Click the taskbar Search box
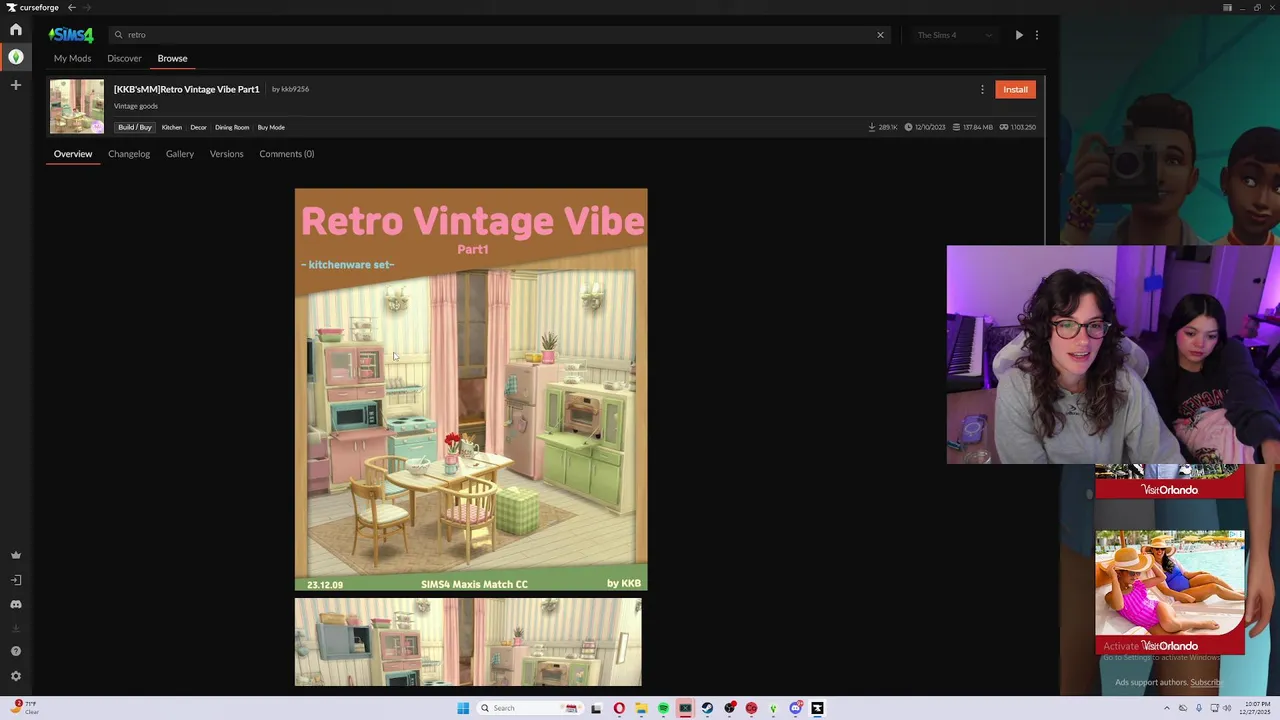The height and width of the screenshot is (720, 1280). [530, 708]
